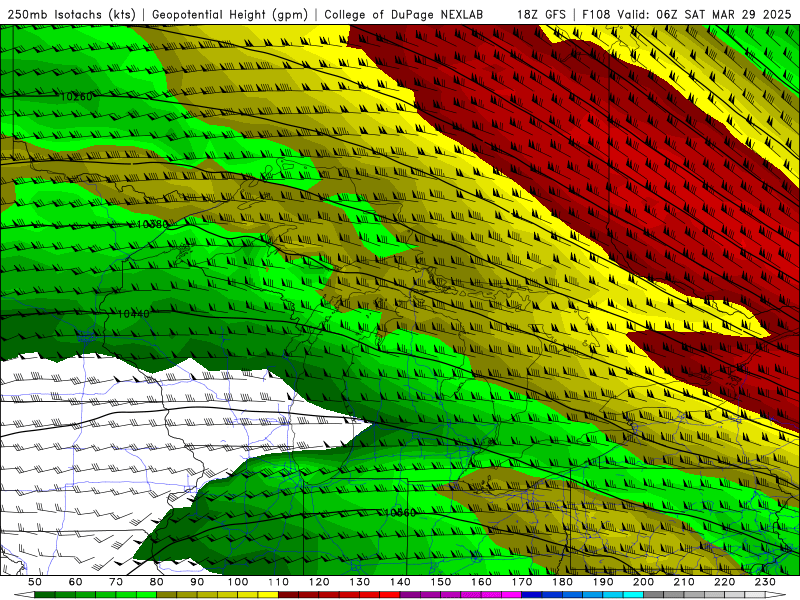Click the "180" value on the color scale

(562, 582)
